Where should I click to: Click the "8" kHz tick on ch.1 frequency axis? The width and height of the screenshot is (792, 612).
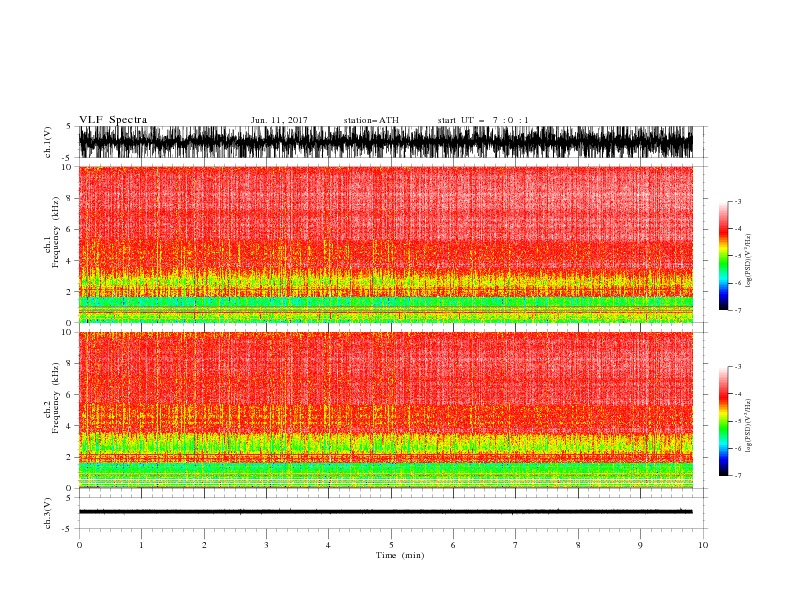pyautogui.click(x=70, y=198)
